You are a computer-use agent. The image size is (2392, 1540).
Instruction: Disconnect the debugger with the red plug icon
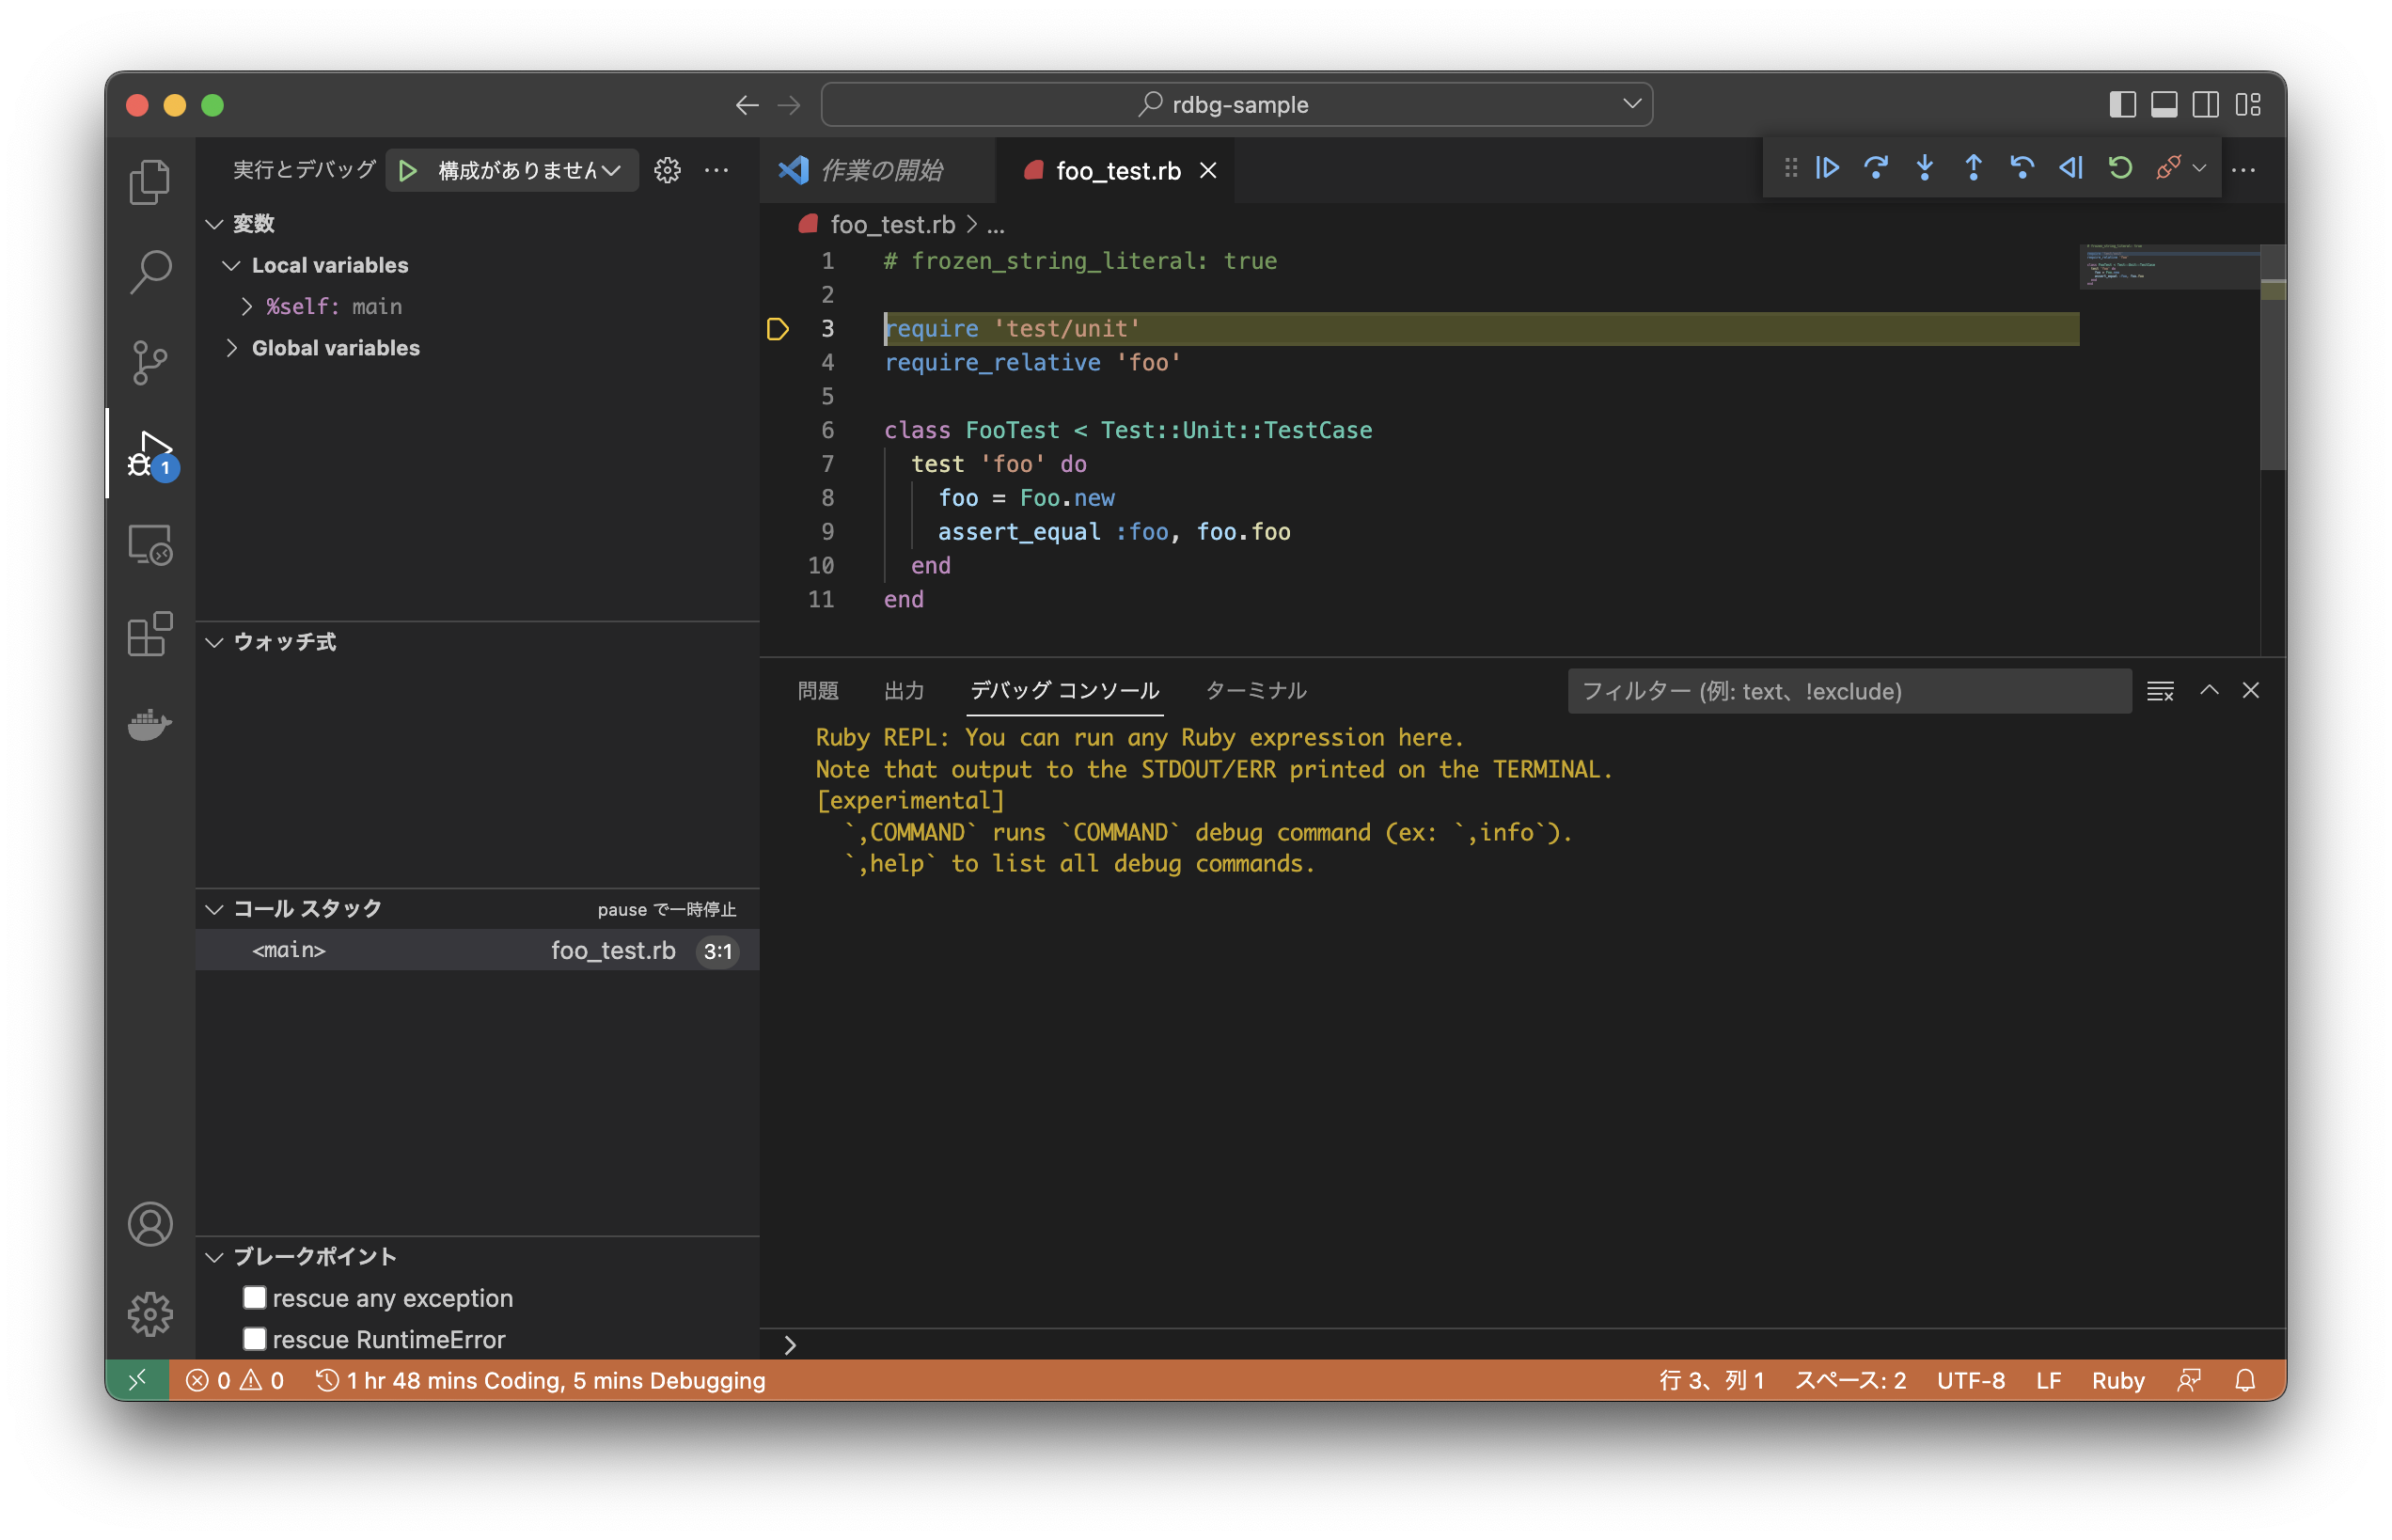(2168, 168)
